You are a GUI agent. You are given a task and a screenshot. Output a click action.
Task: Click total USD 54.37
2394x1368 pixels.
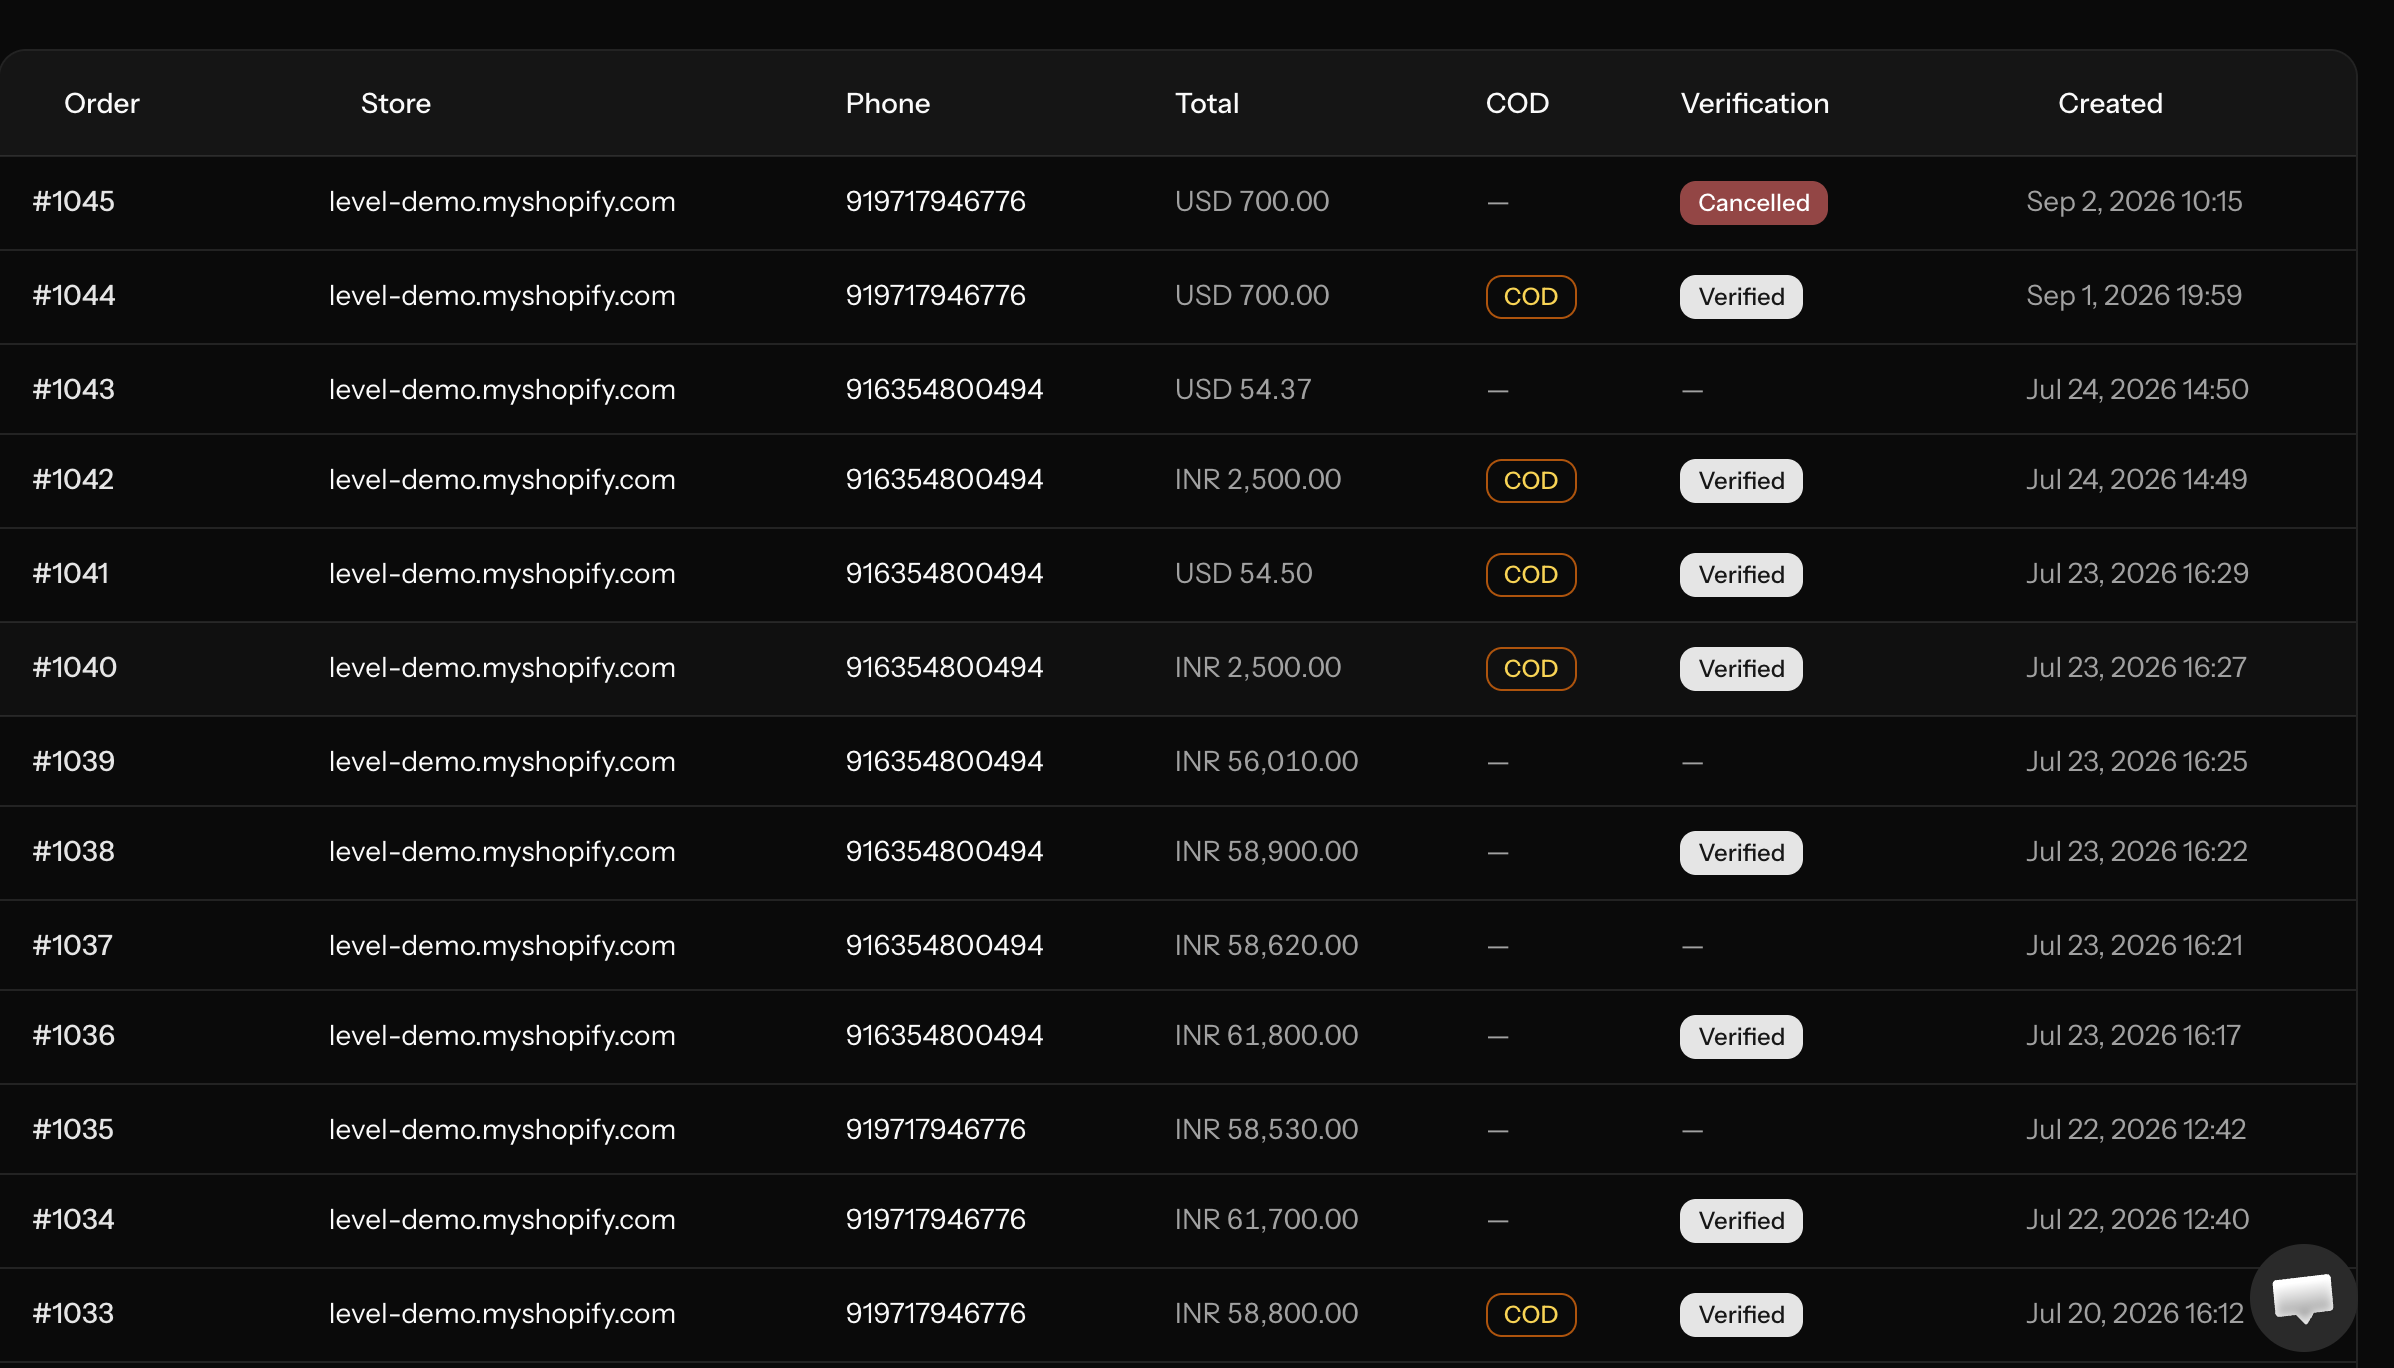(x=1243, y=389)
